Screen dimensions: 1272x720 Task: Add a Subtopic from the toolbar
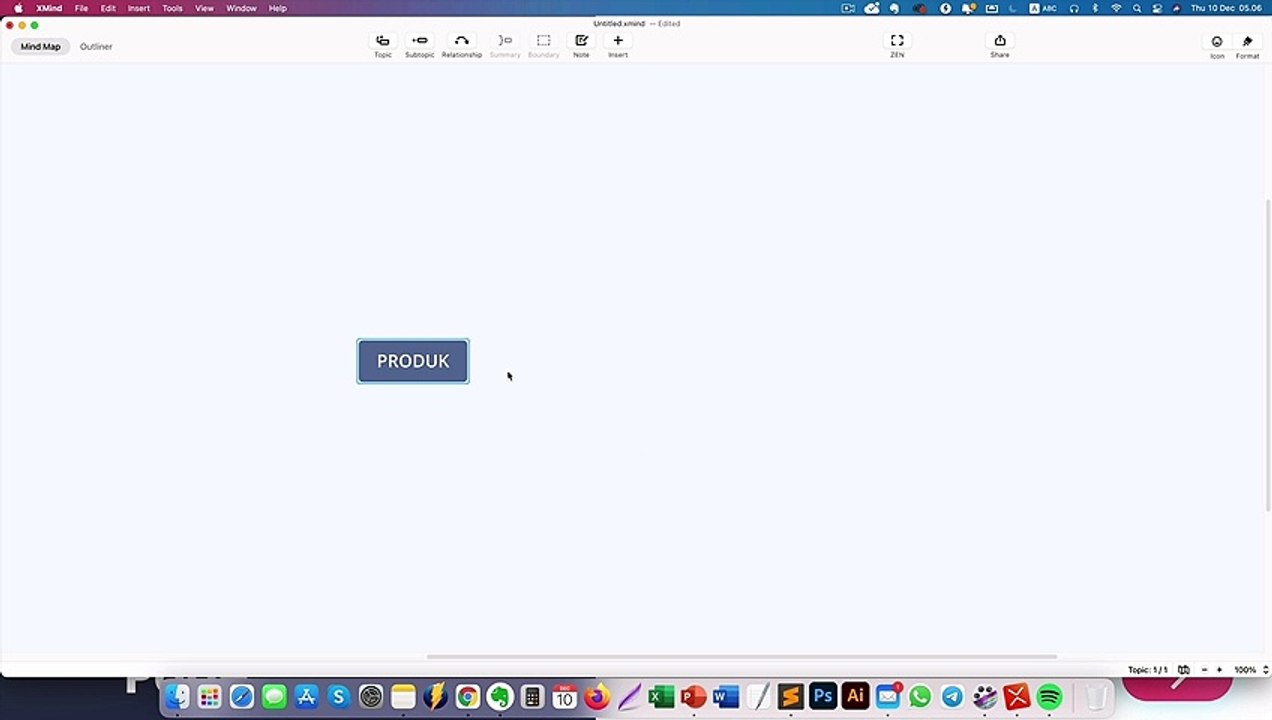(420, 45)
